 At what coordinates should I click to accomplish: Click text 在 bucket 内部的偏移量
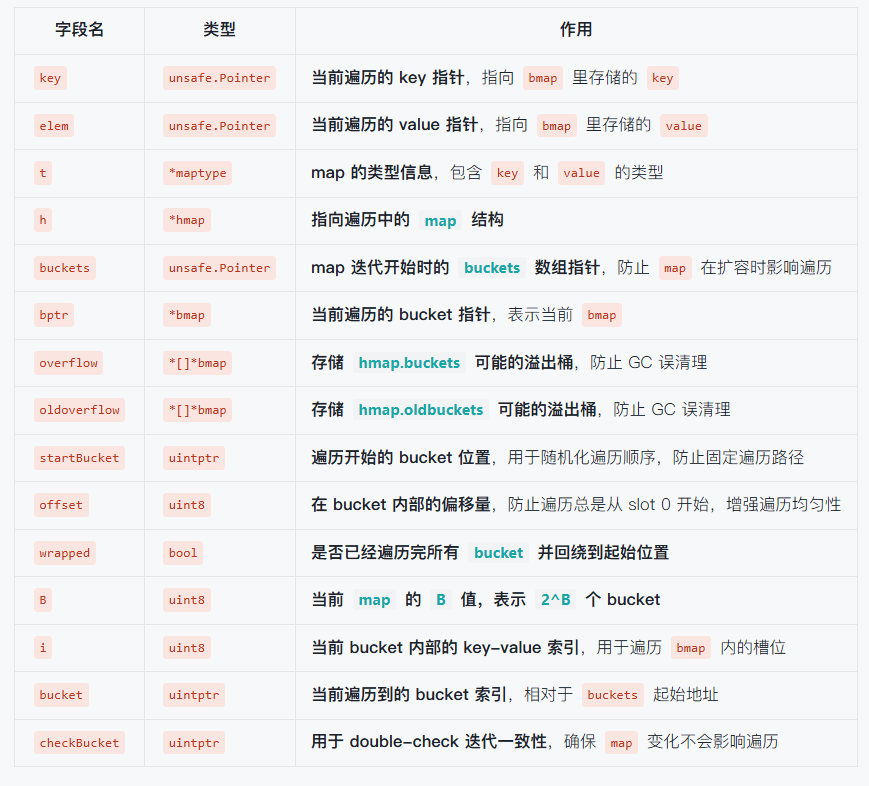pyautogui.click(x=401, y=505)
